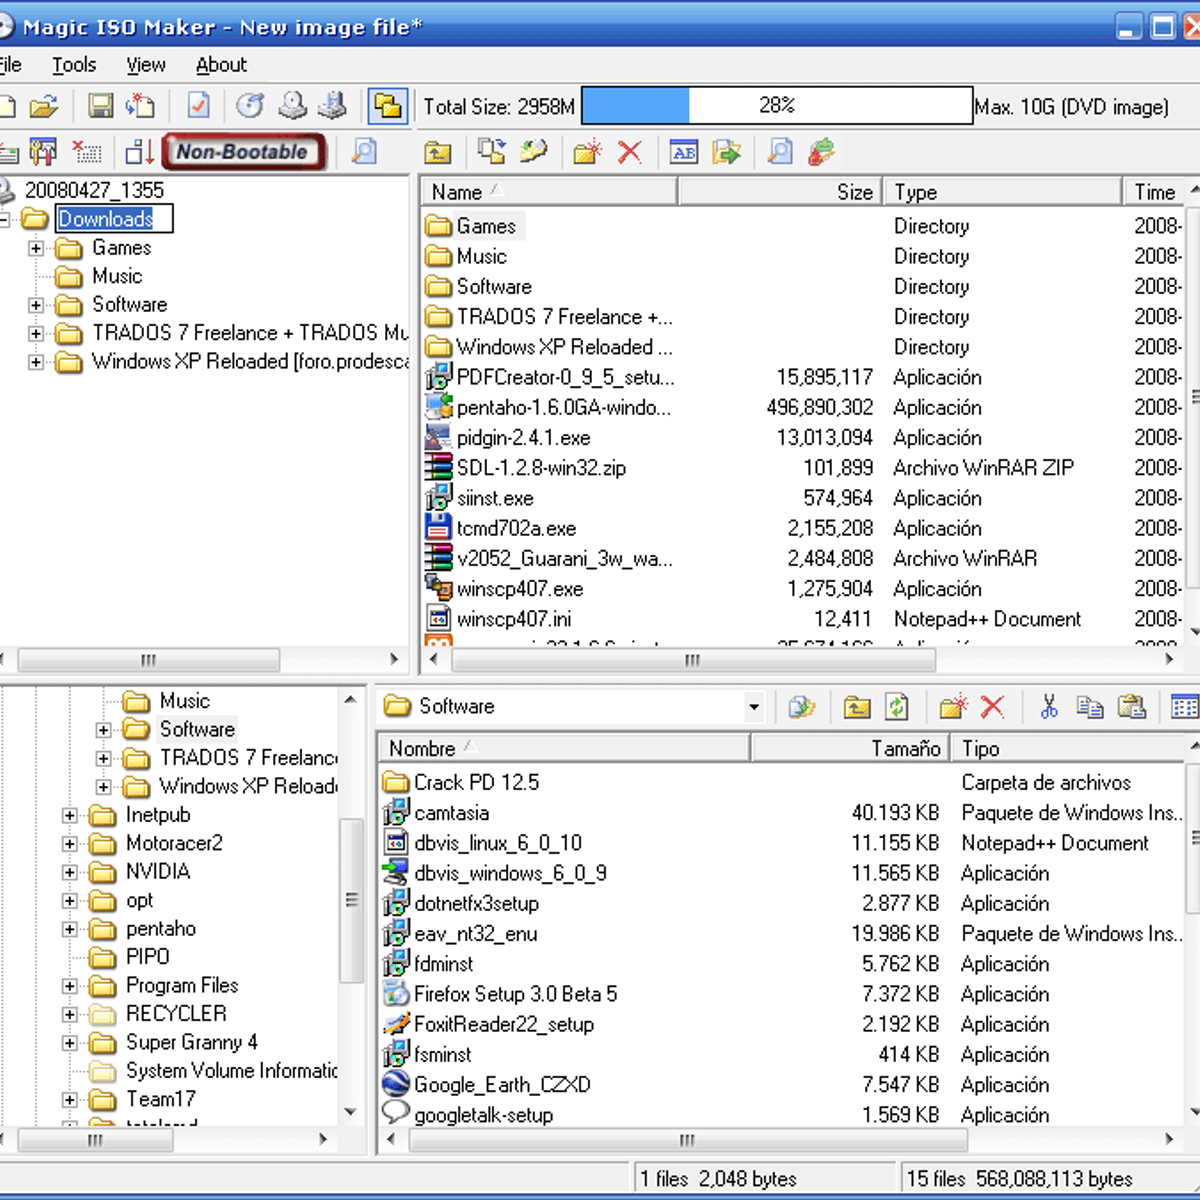Select Crack PD 12.5 folder

pyautogui.click(x=476, y=782)
